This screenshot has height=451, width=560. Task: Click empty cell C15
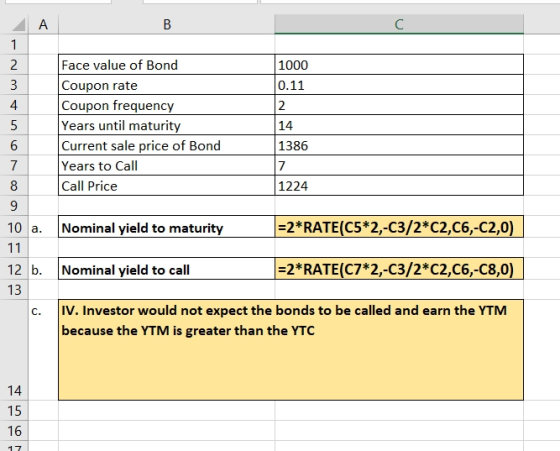click(x=399, y=411)
